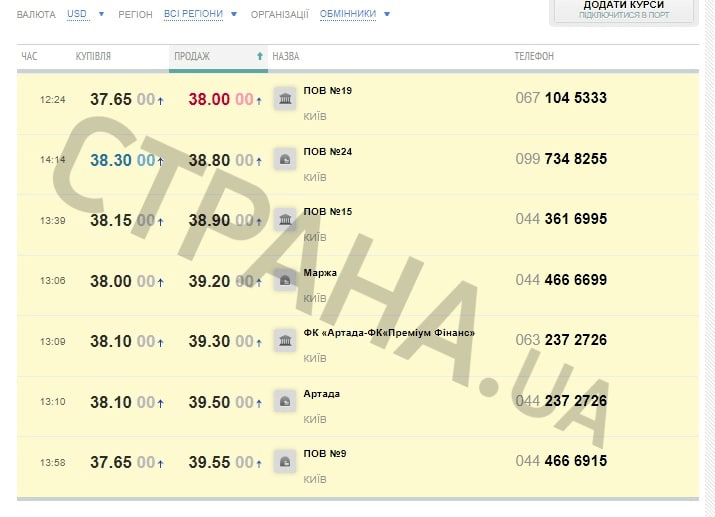
Task: Sort the table by НАЗВА column
Action: [286, 56]
